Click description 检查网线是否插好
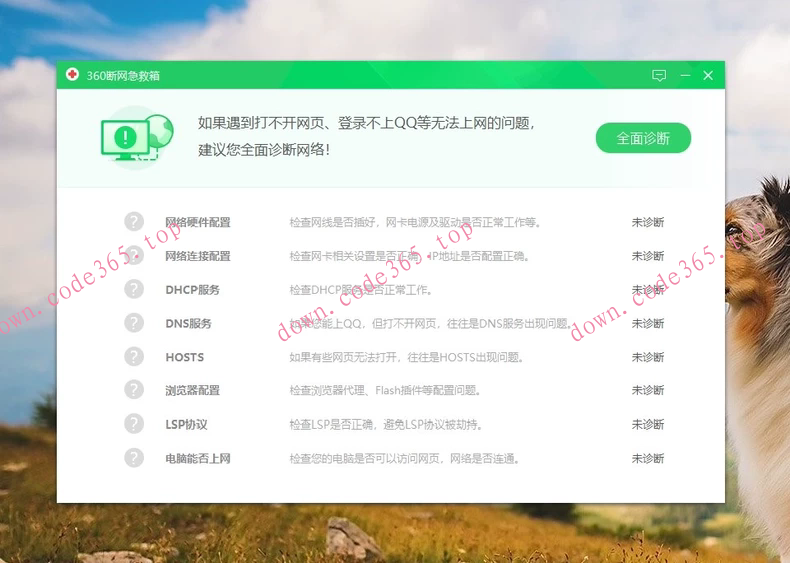 [x=415, y=222]
